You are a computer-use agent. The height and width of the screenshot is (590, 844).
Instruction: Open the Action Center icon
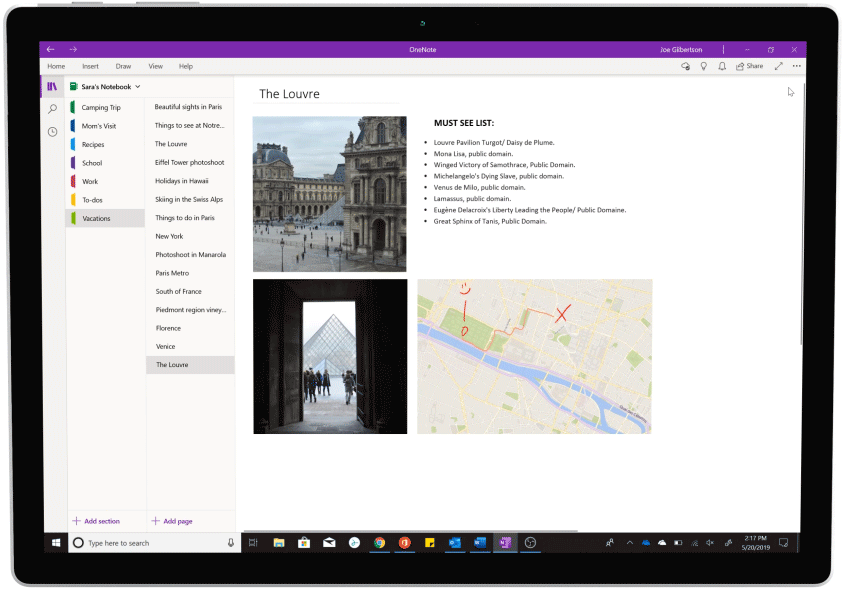coord(785,543)
